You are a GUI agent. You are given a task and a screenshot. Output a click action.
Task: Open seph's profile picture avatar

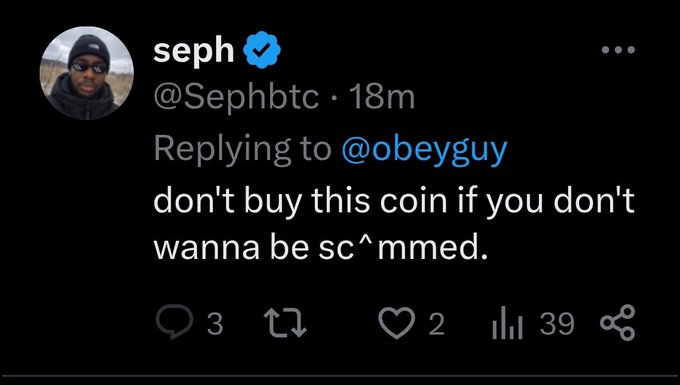[87, 73]
